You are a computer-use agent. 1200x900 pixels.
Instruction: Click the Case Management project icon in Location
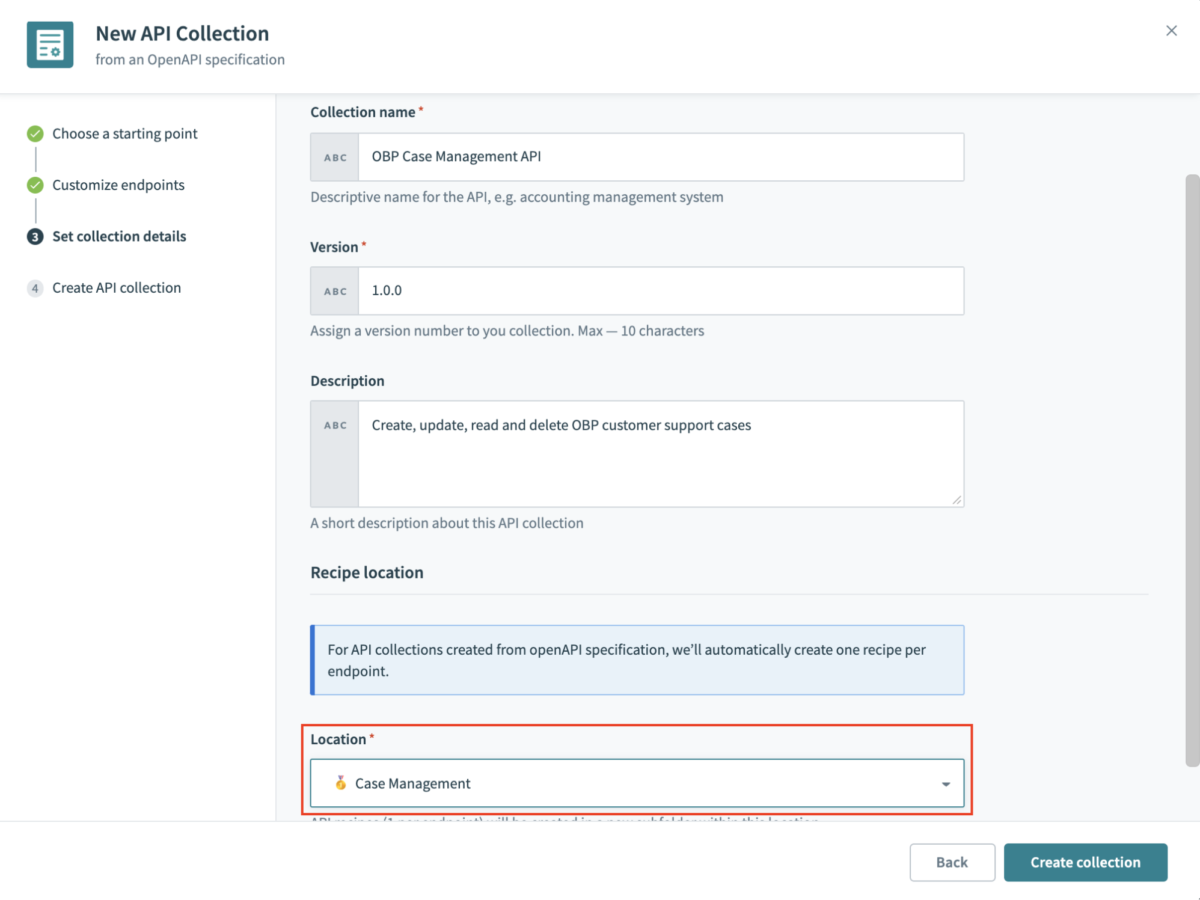(340, 783)
